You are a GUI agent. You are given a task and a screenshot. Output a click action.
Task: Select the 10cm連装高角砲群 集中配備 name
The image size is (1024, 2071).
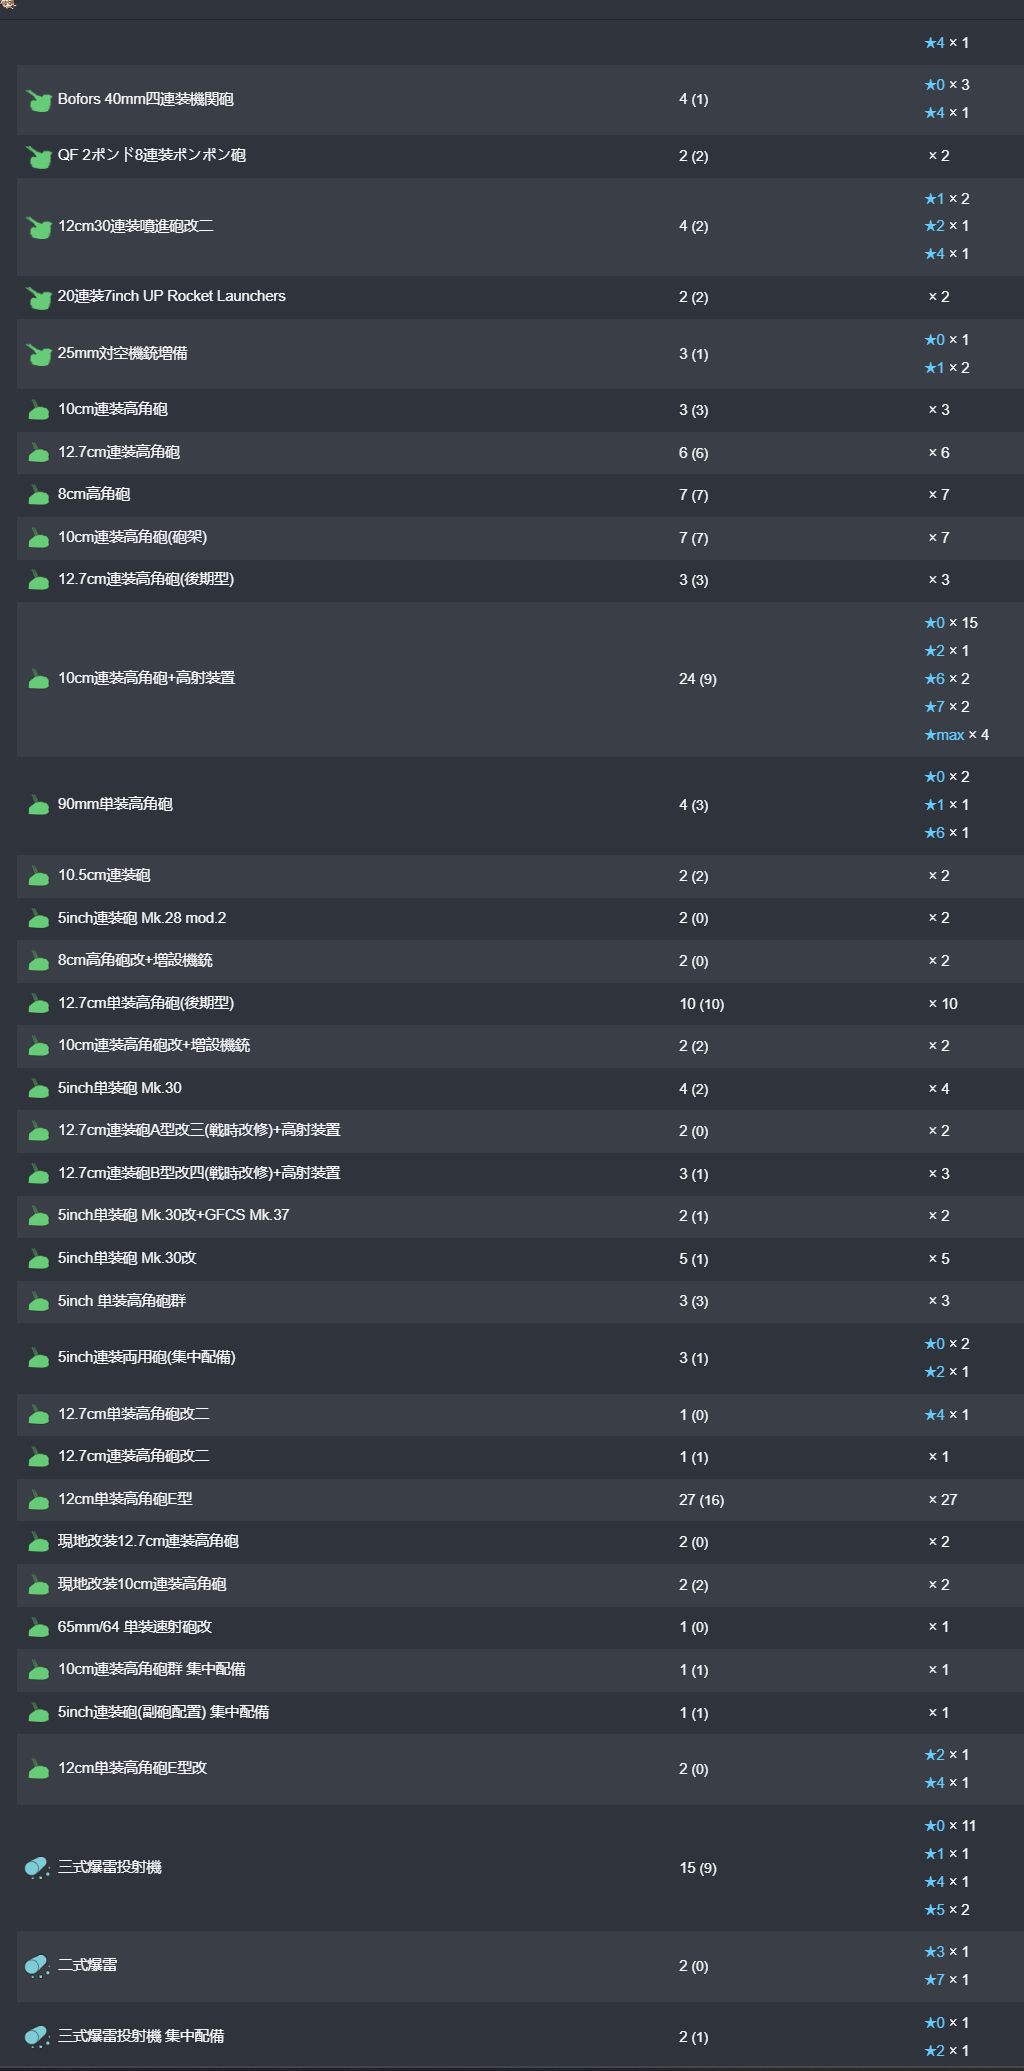point(152,1669)
